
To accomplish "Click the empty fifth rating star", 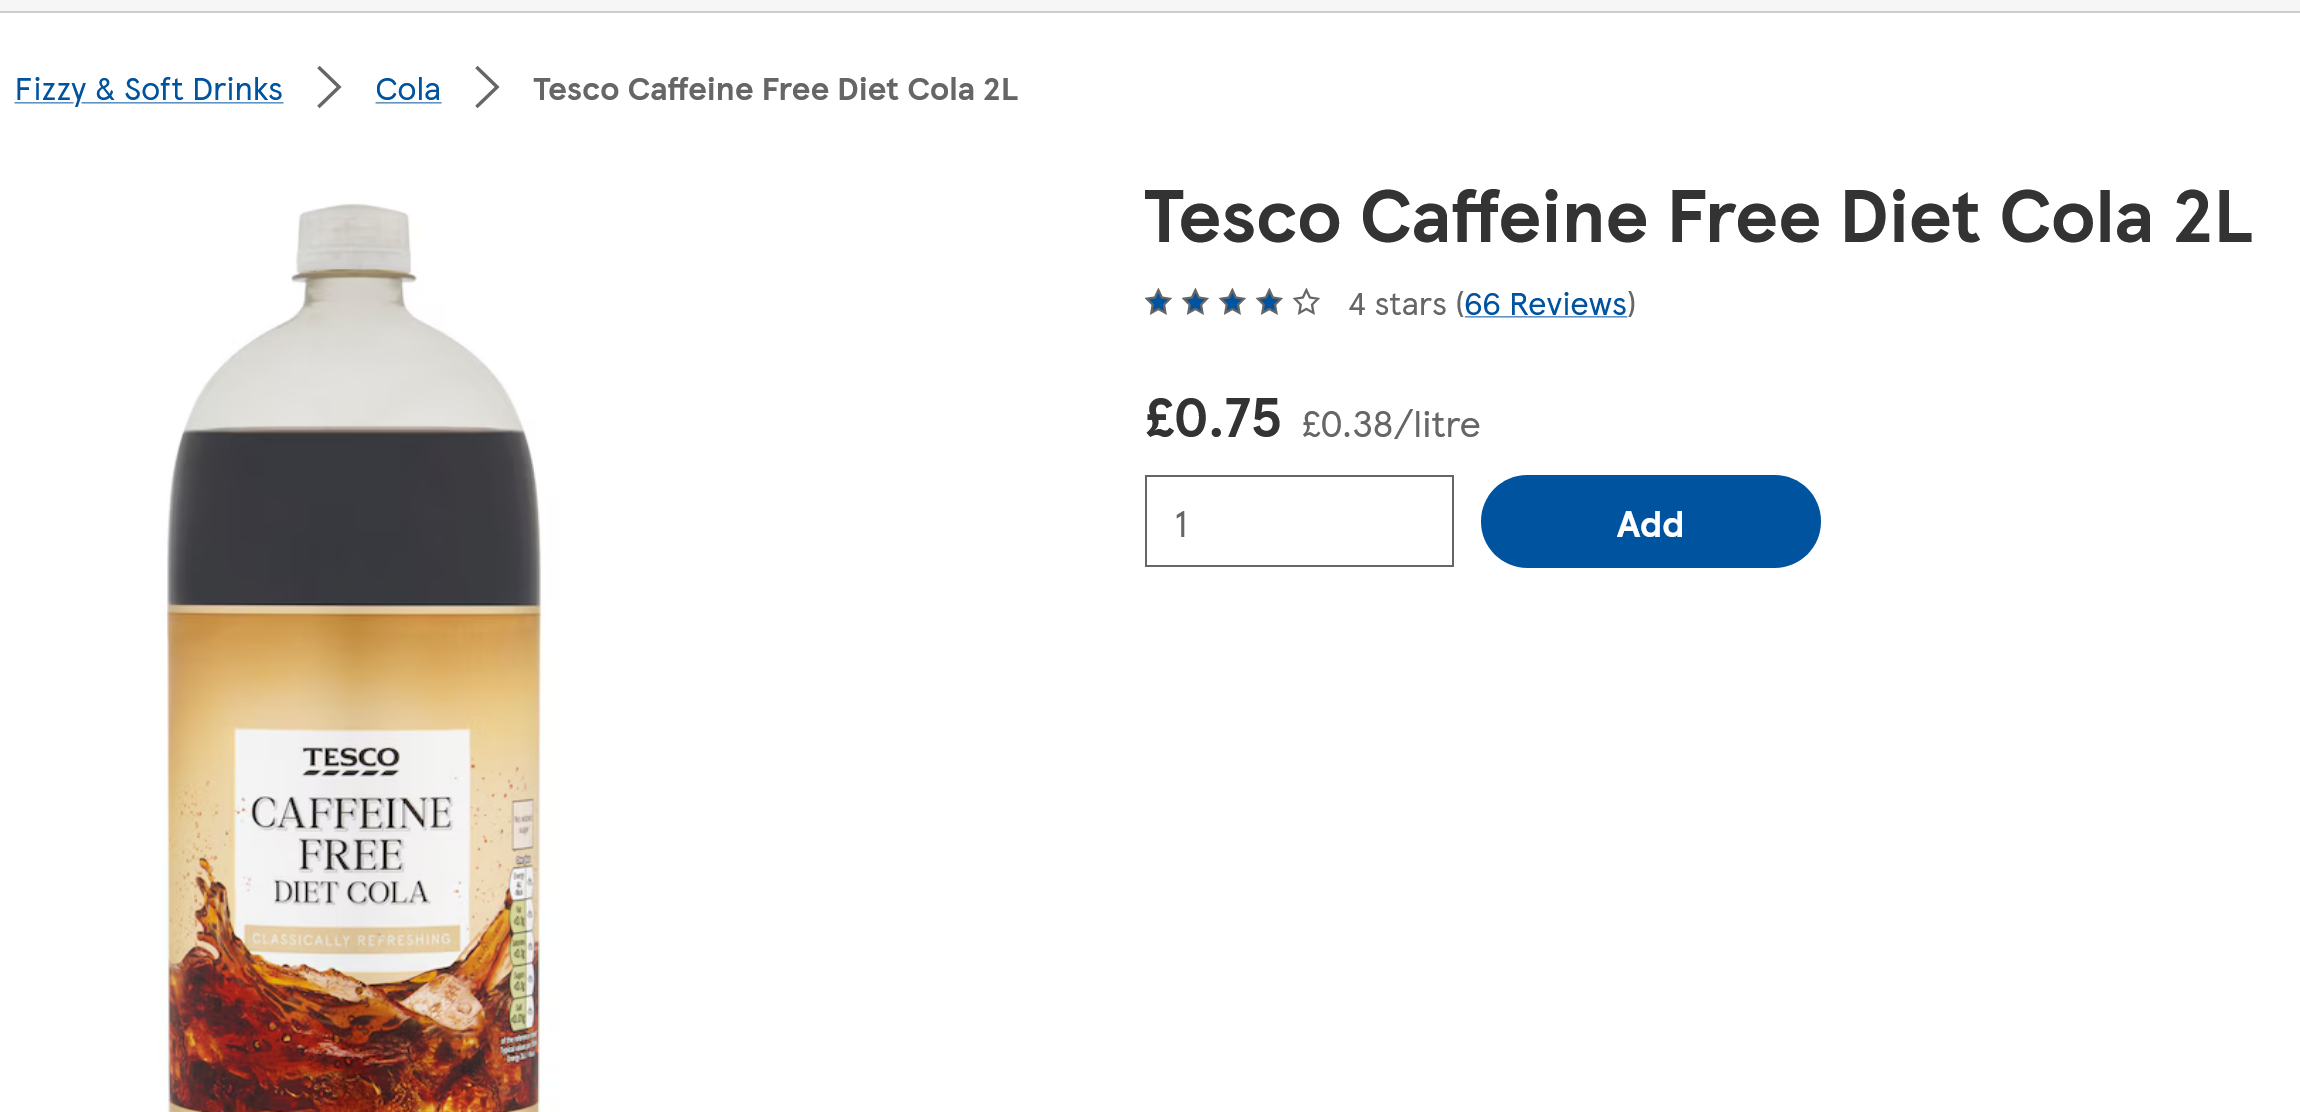I will click(x=1307, y=302).
